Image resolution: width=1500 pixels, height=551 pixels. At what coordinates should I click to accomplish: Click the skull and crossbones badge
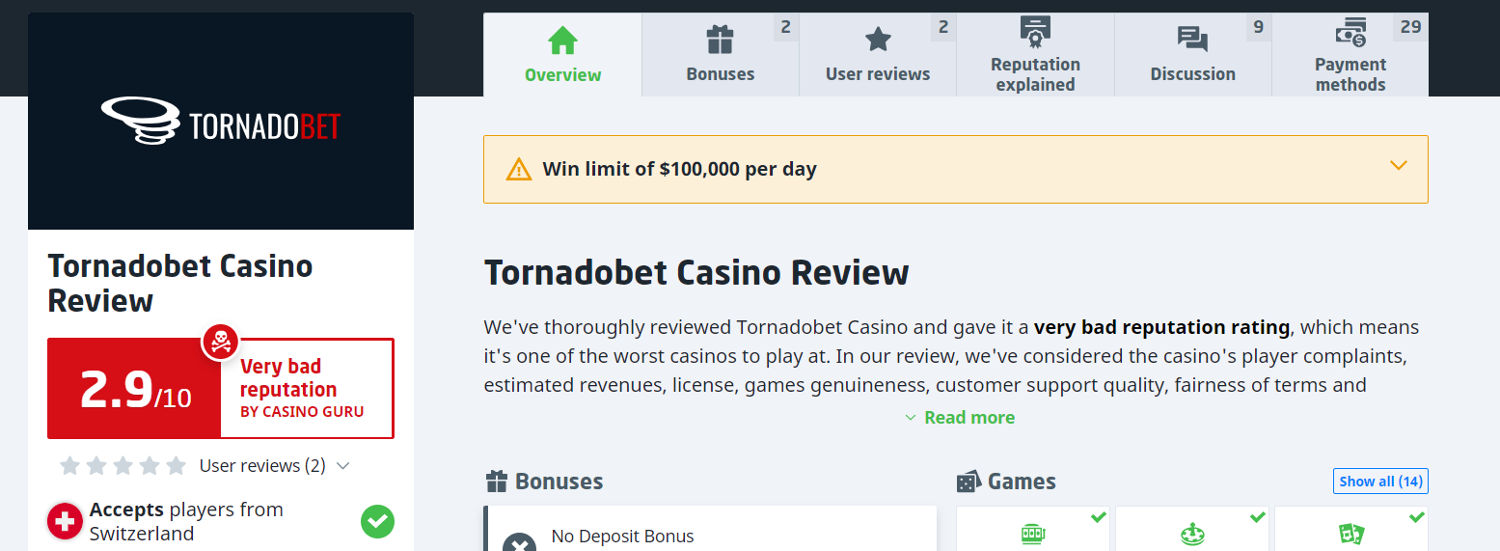tap(220, 342)
